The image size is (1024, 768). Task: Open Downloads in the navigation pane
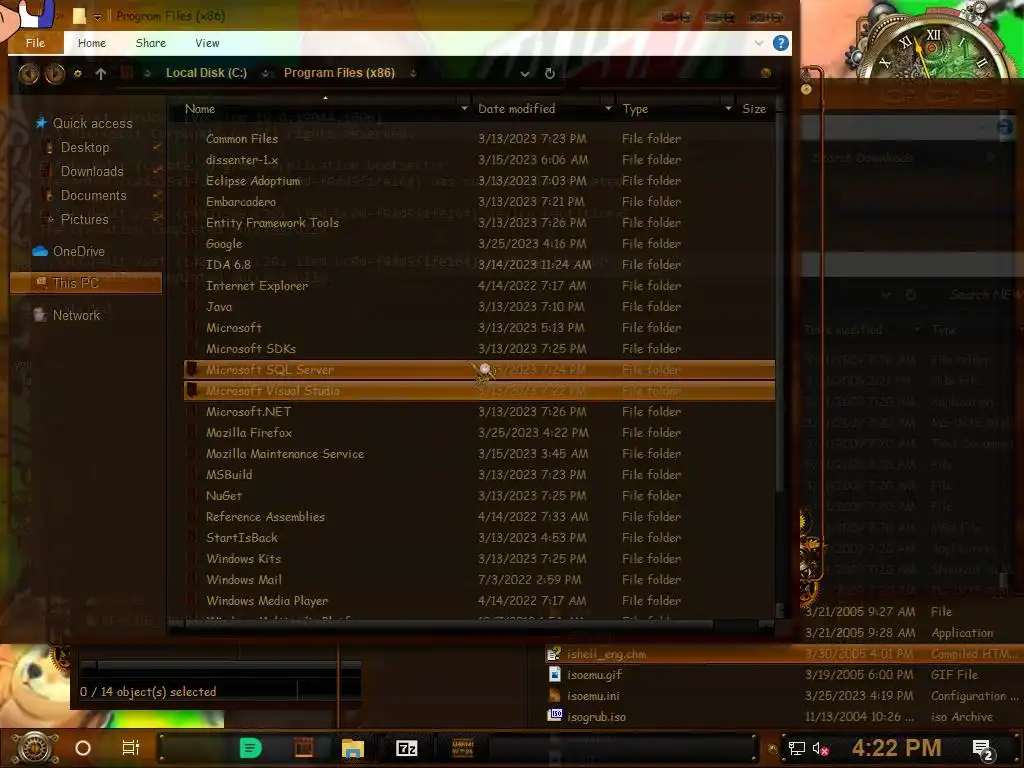tap(92, 172)
